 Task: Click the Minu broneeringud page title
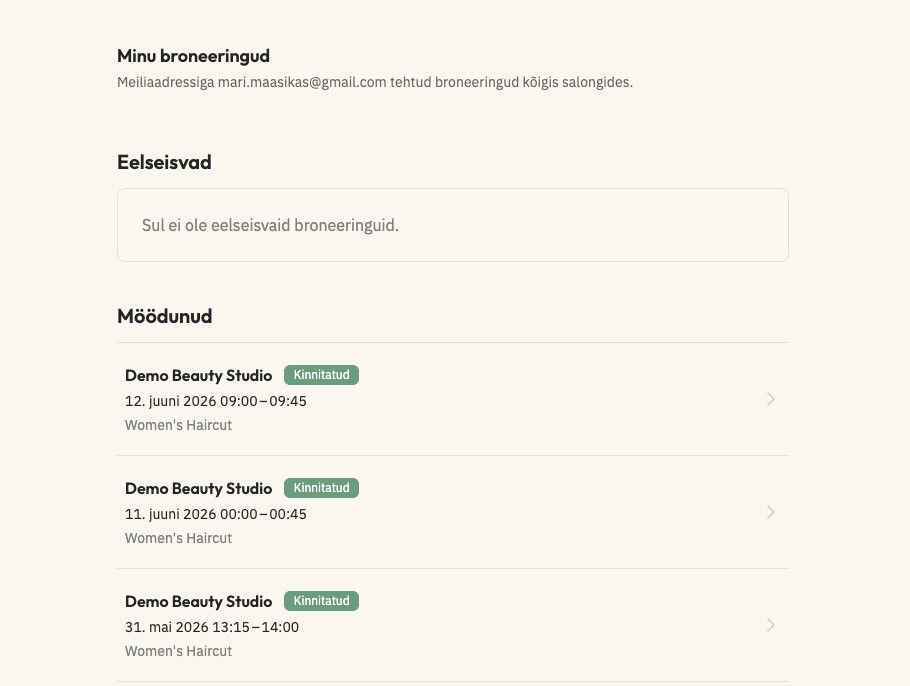[193, 56]
